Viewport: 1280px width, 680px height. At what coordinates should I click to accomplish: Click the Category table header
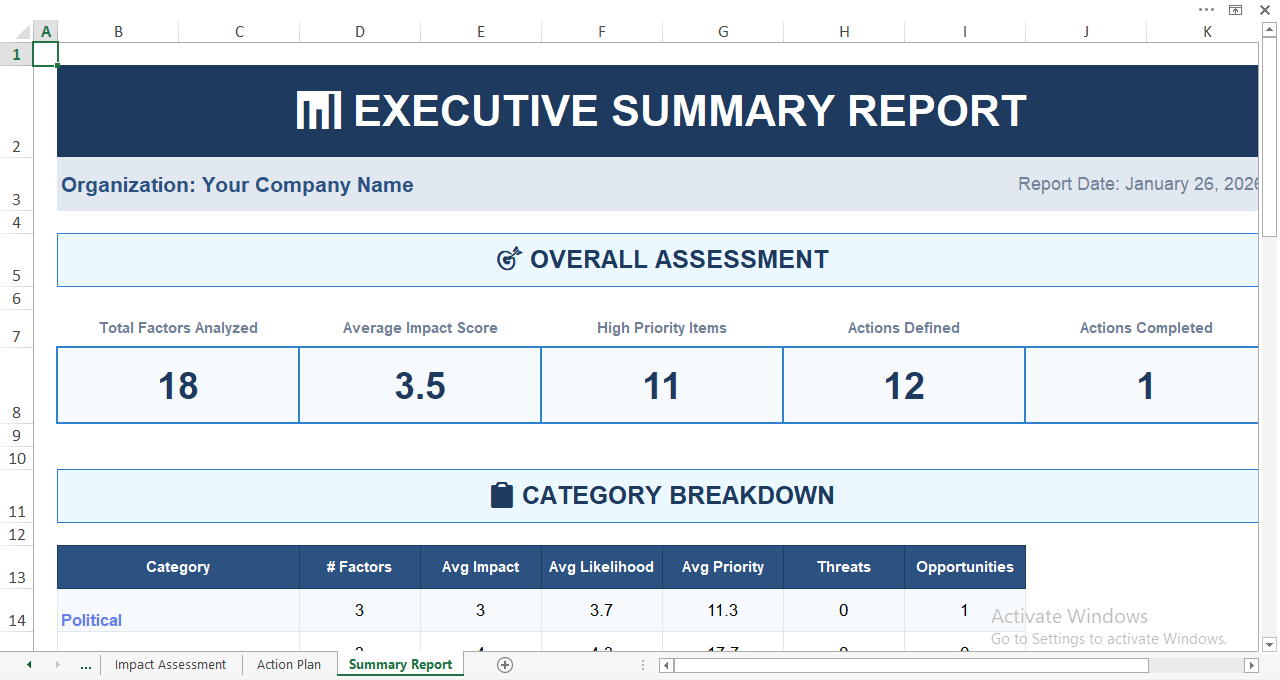(x=178, y=567)
